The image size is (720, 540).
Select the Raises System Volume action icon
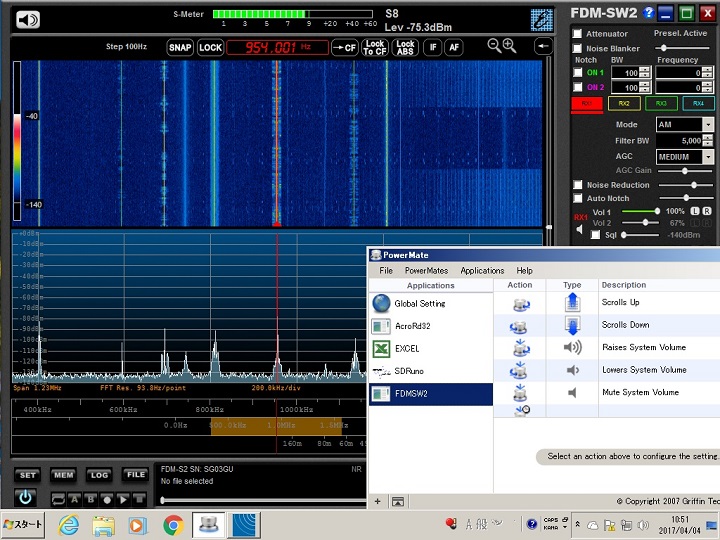pos(521,348)
